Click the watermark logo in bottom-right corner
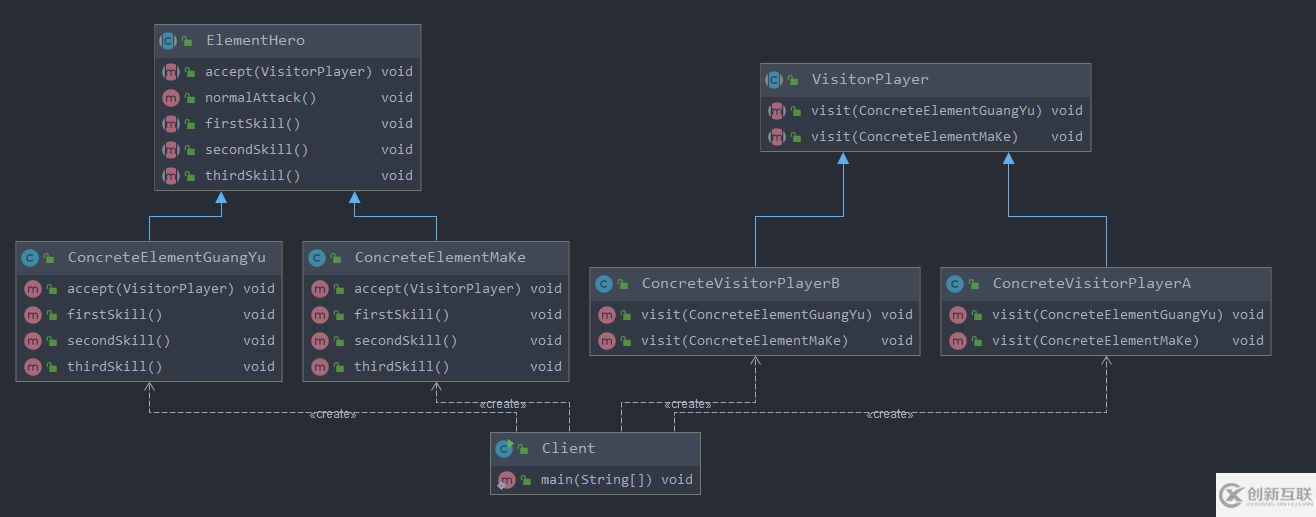This screenshot has width=1316, height=517. [1265, 494]
